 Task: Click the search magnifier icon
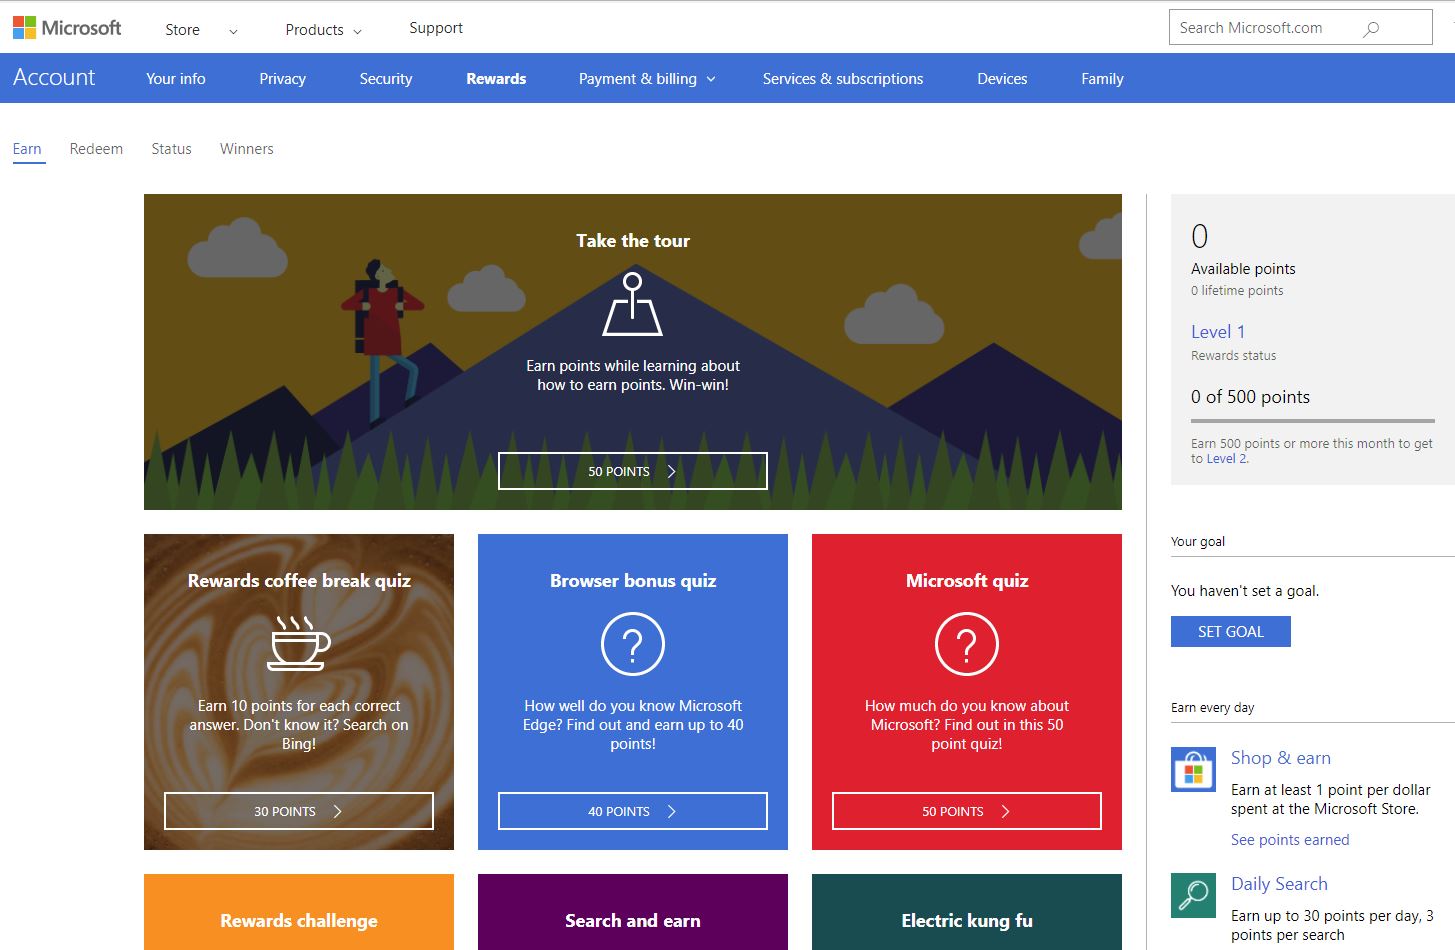[x=1371, y=29]
